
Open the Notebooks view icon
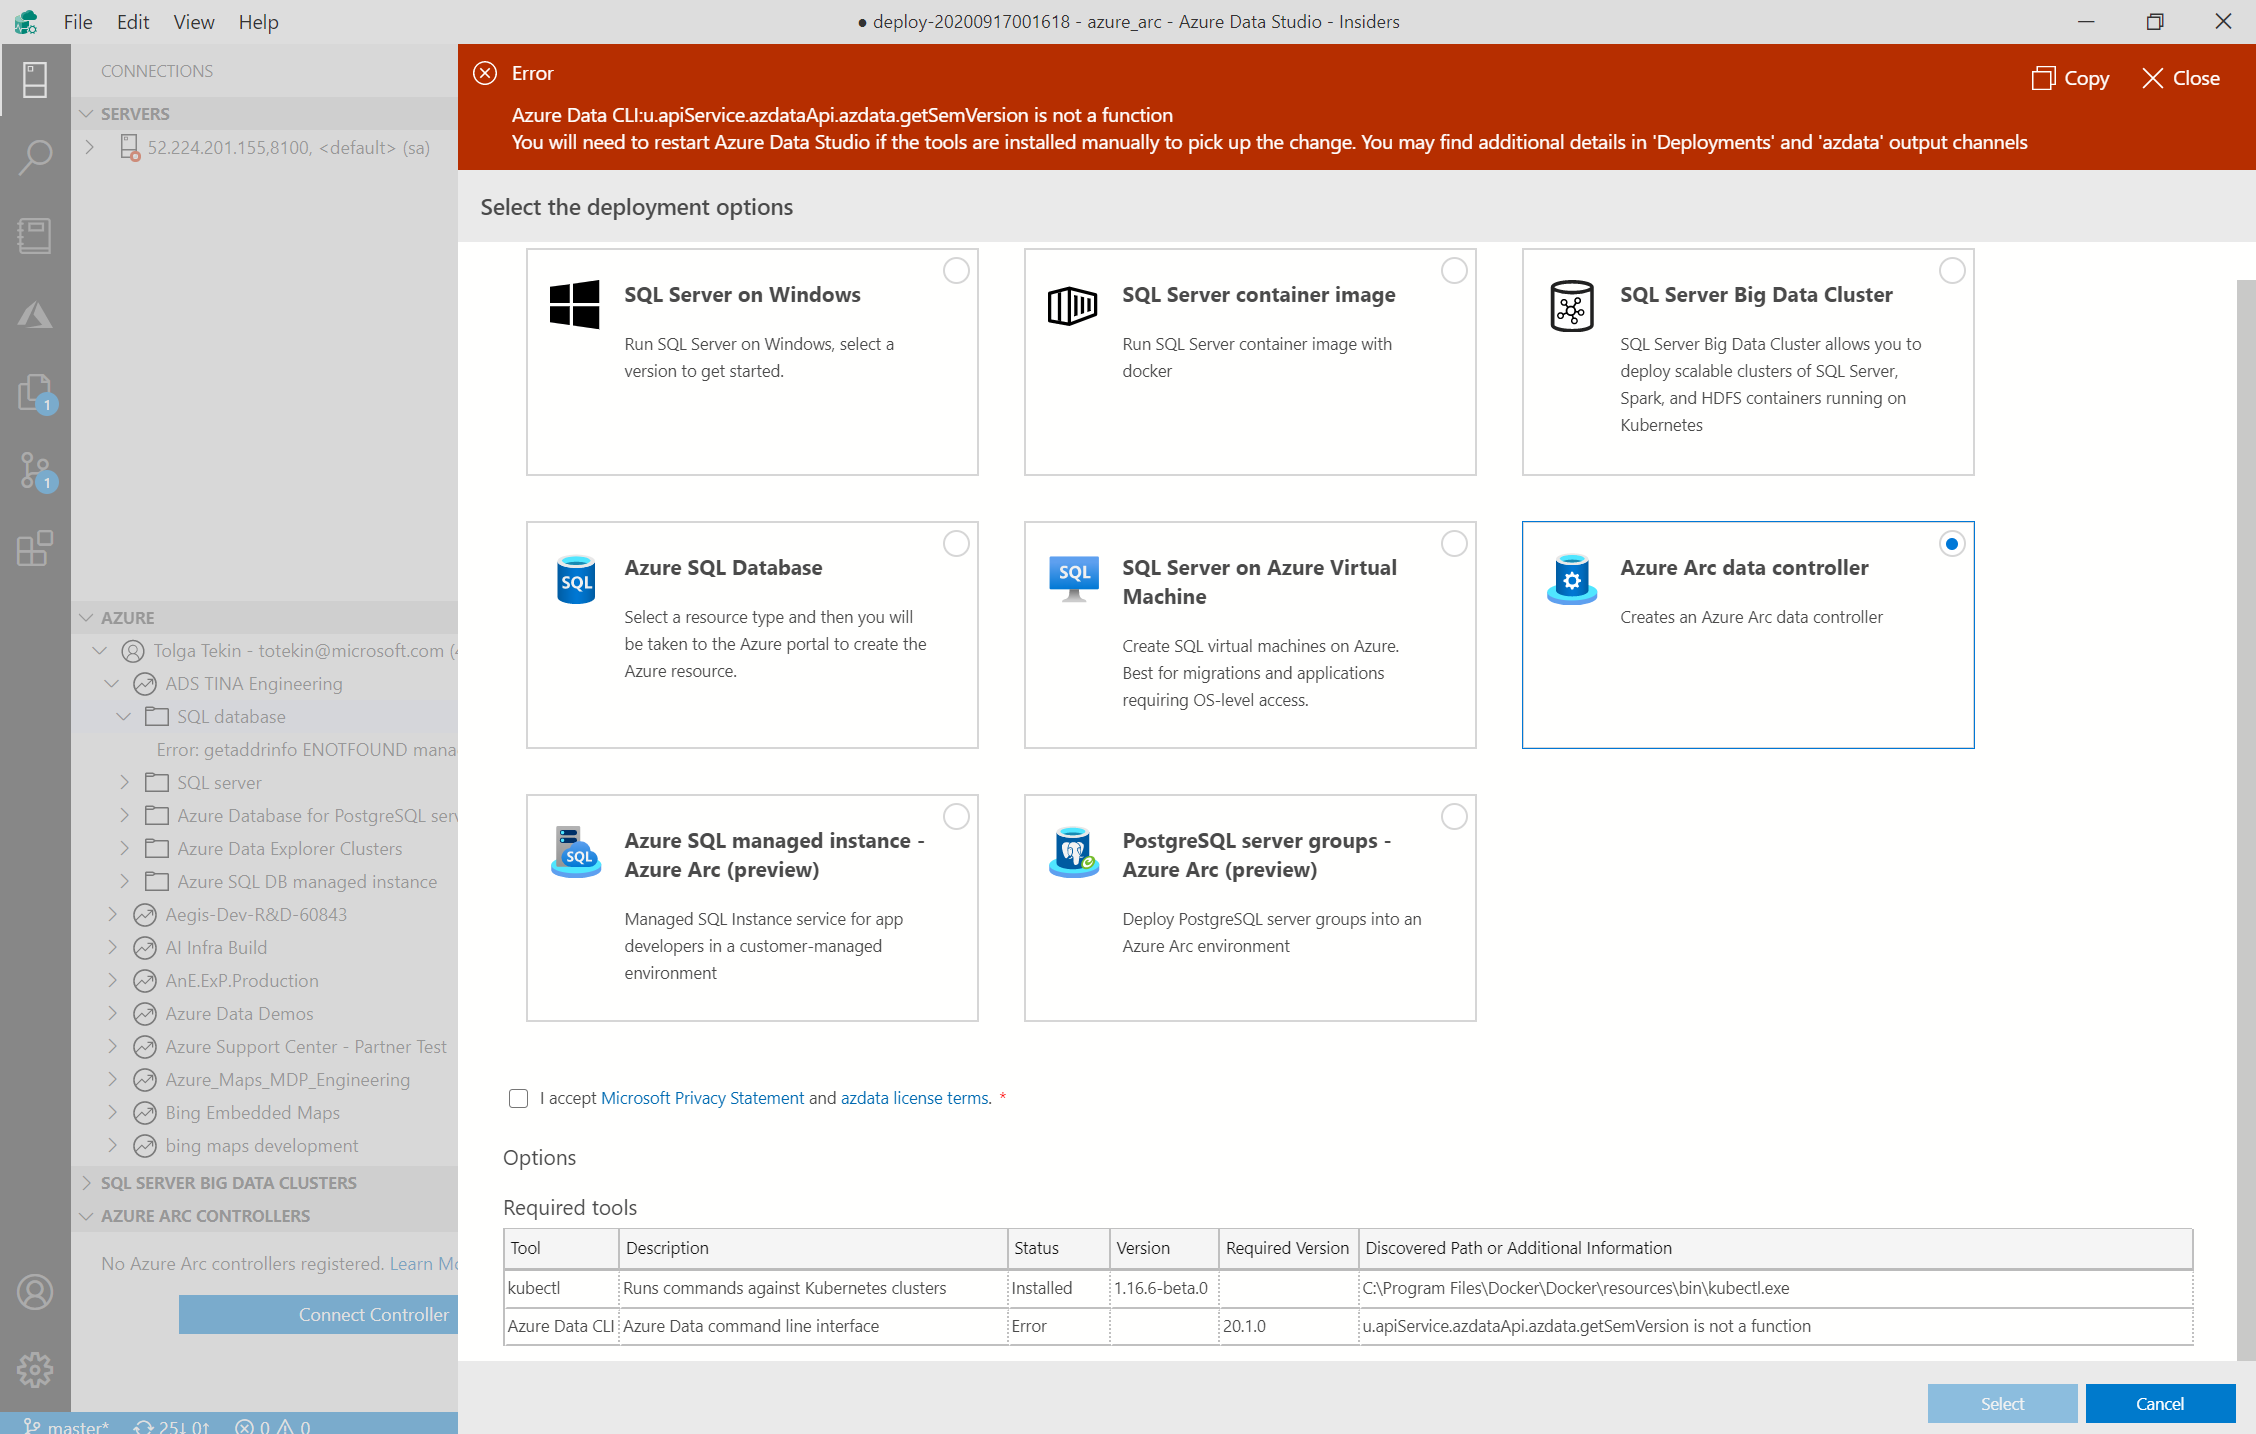(35, 236)
